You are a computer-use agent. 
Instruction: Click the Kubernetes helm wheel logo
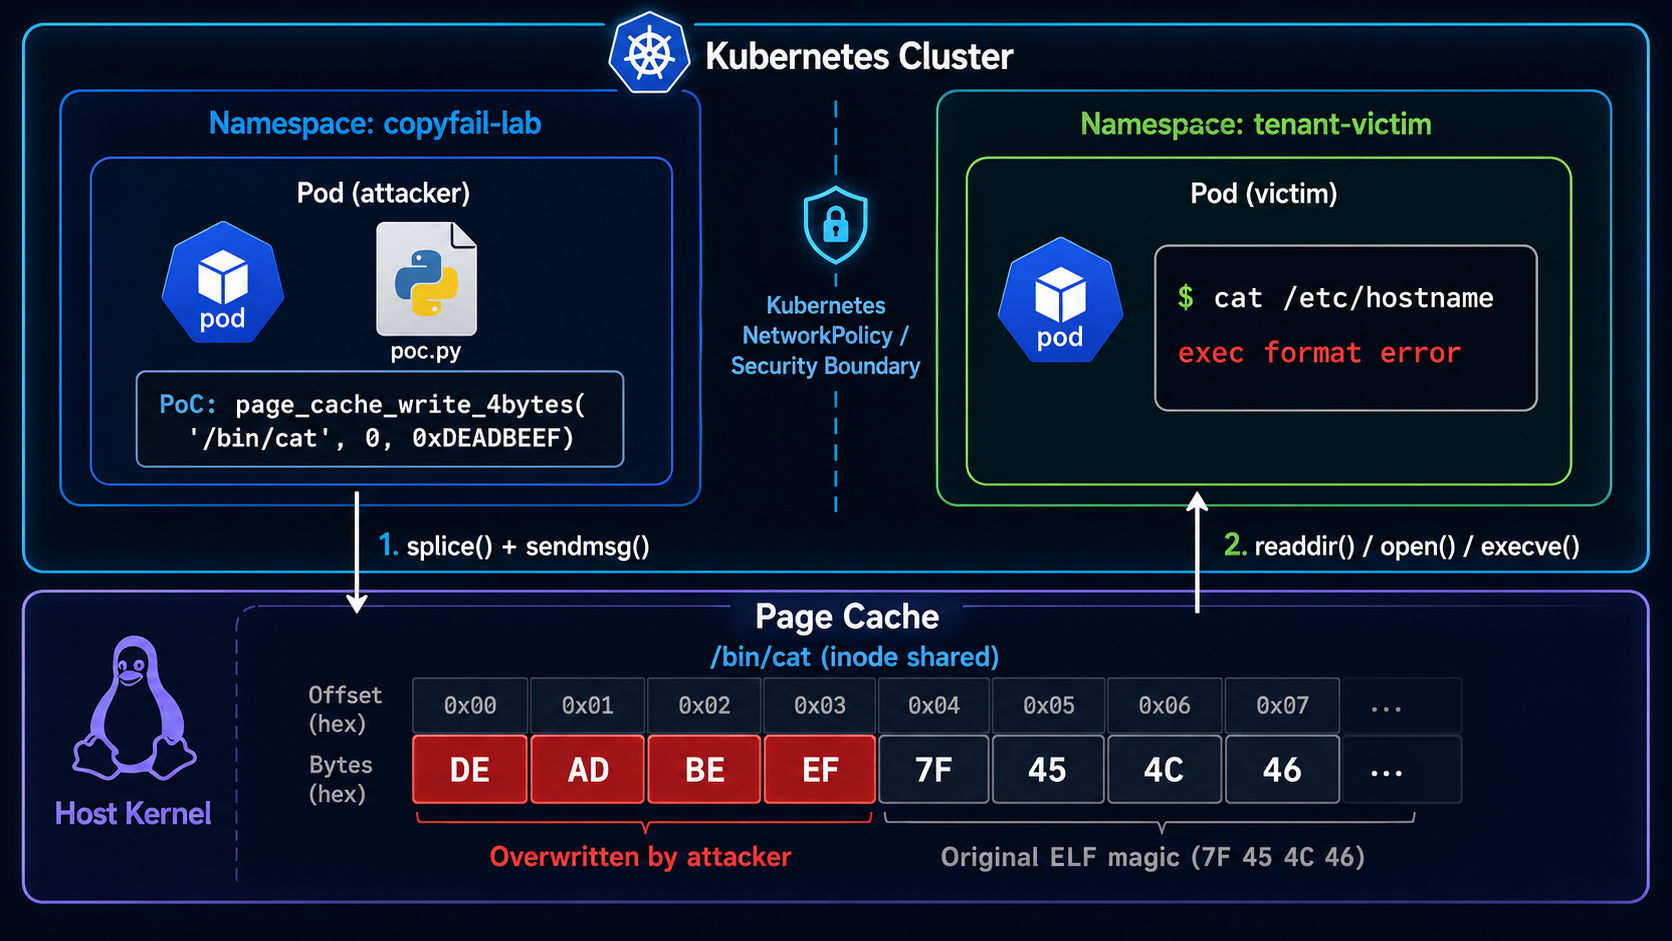649,53
